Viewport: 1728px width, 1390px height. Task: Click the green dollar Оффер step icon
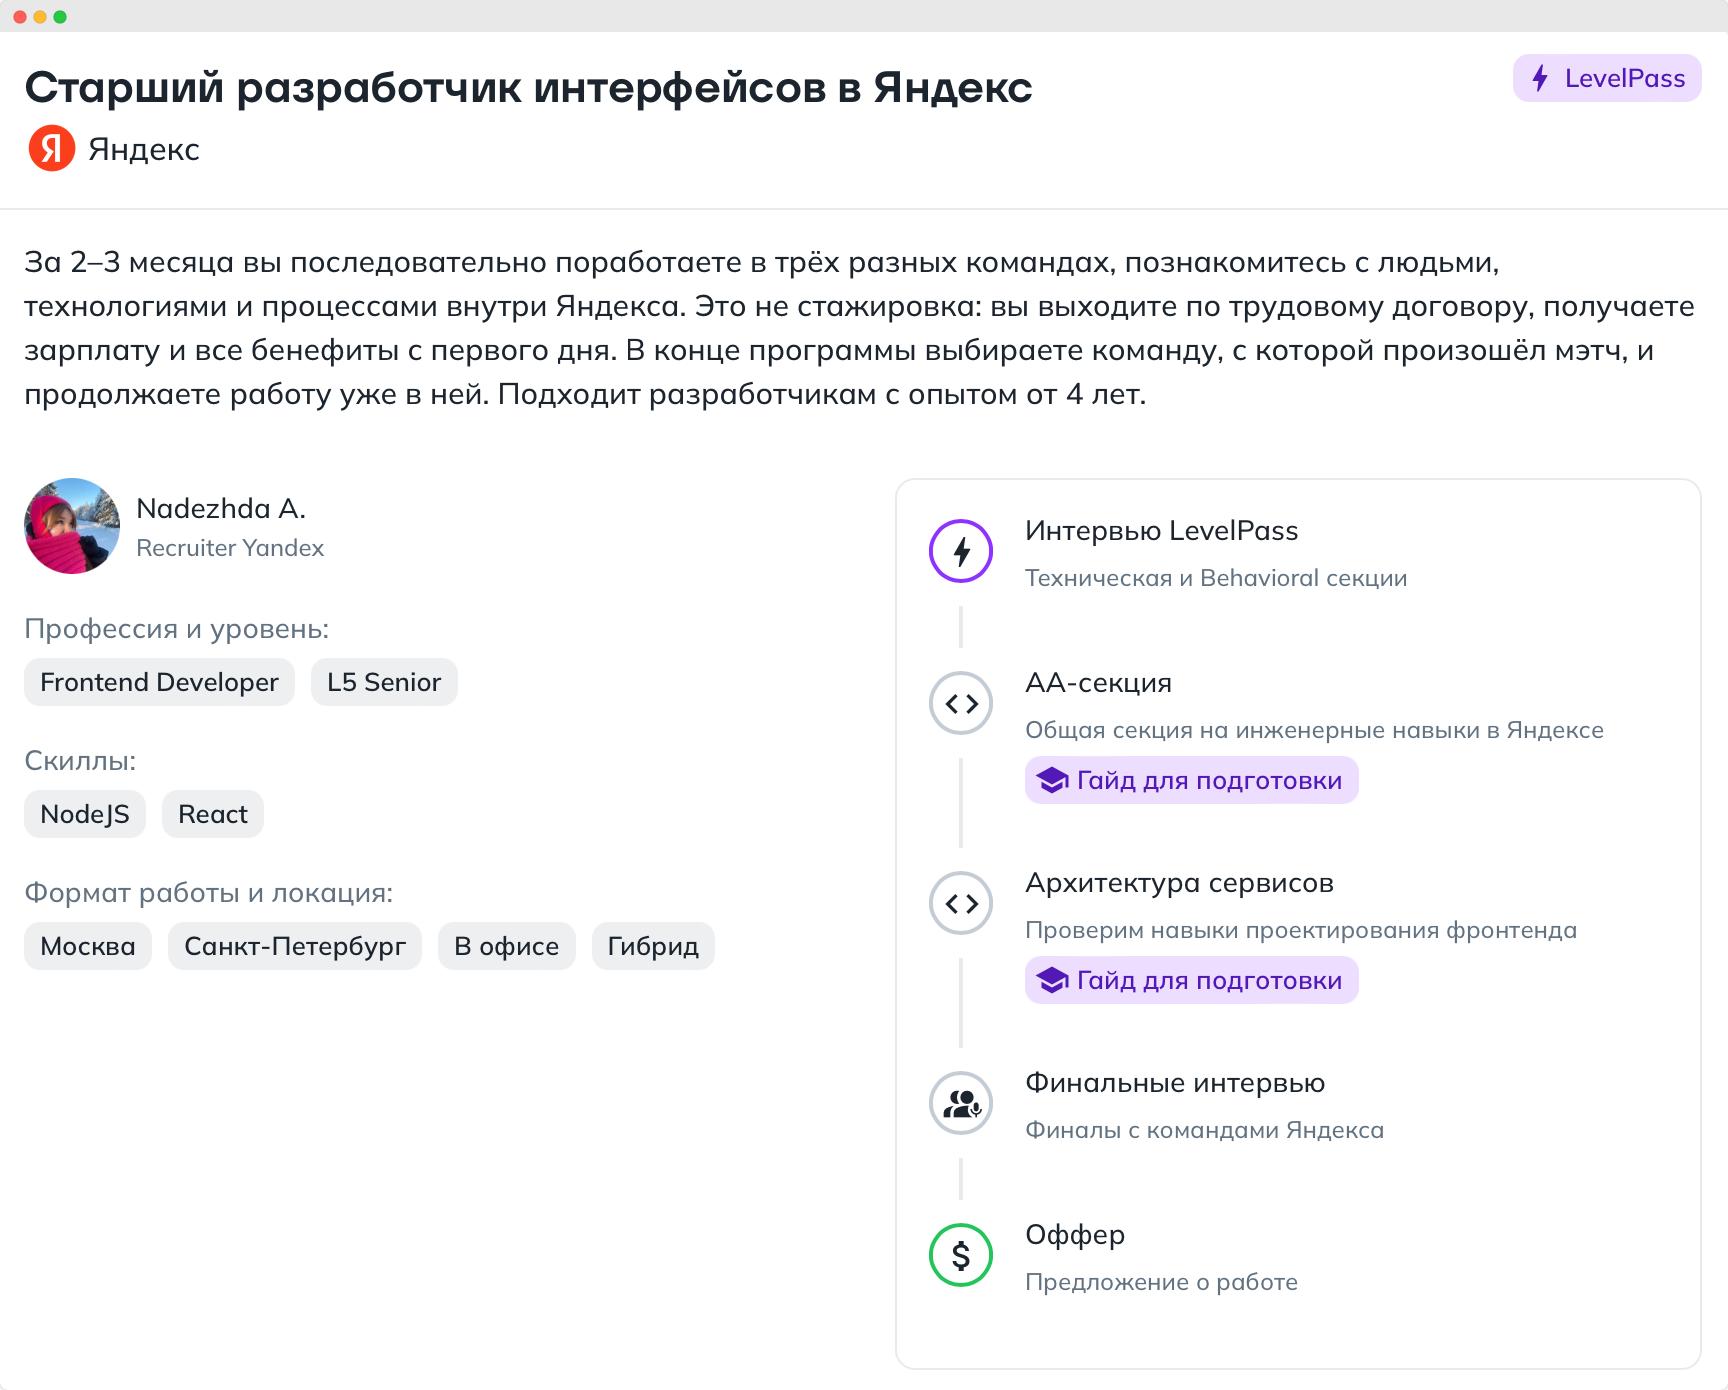961,1255
